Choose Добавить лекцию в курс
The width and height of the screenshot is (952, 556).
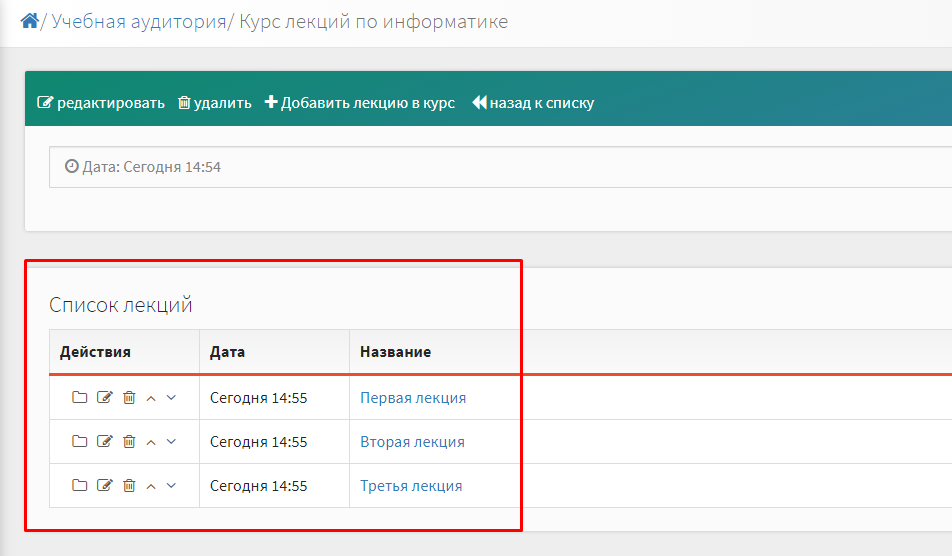(x=360, y=103)
